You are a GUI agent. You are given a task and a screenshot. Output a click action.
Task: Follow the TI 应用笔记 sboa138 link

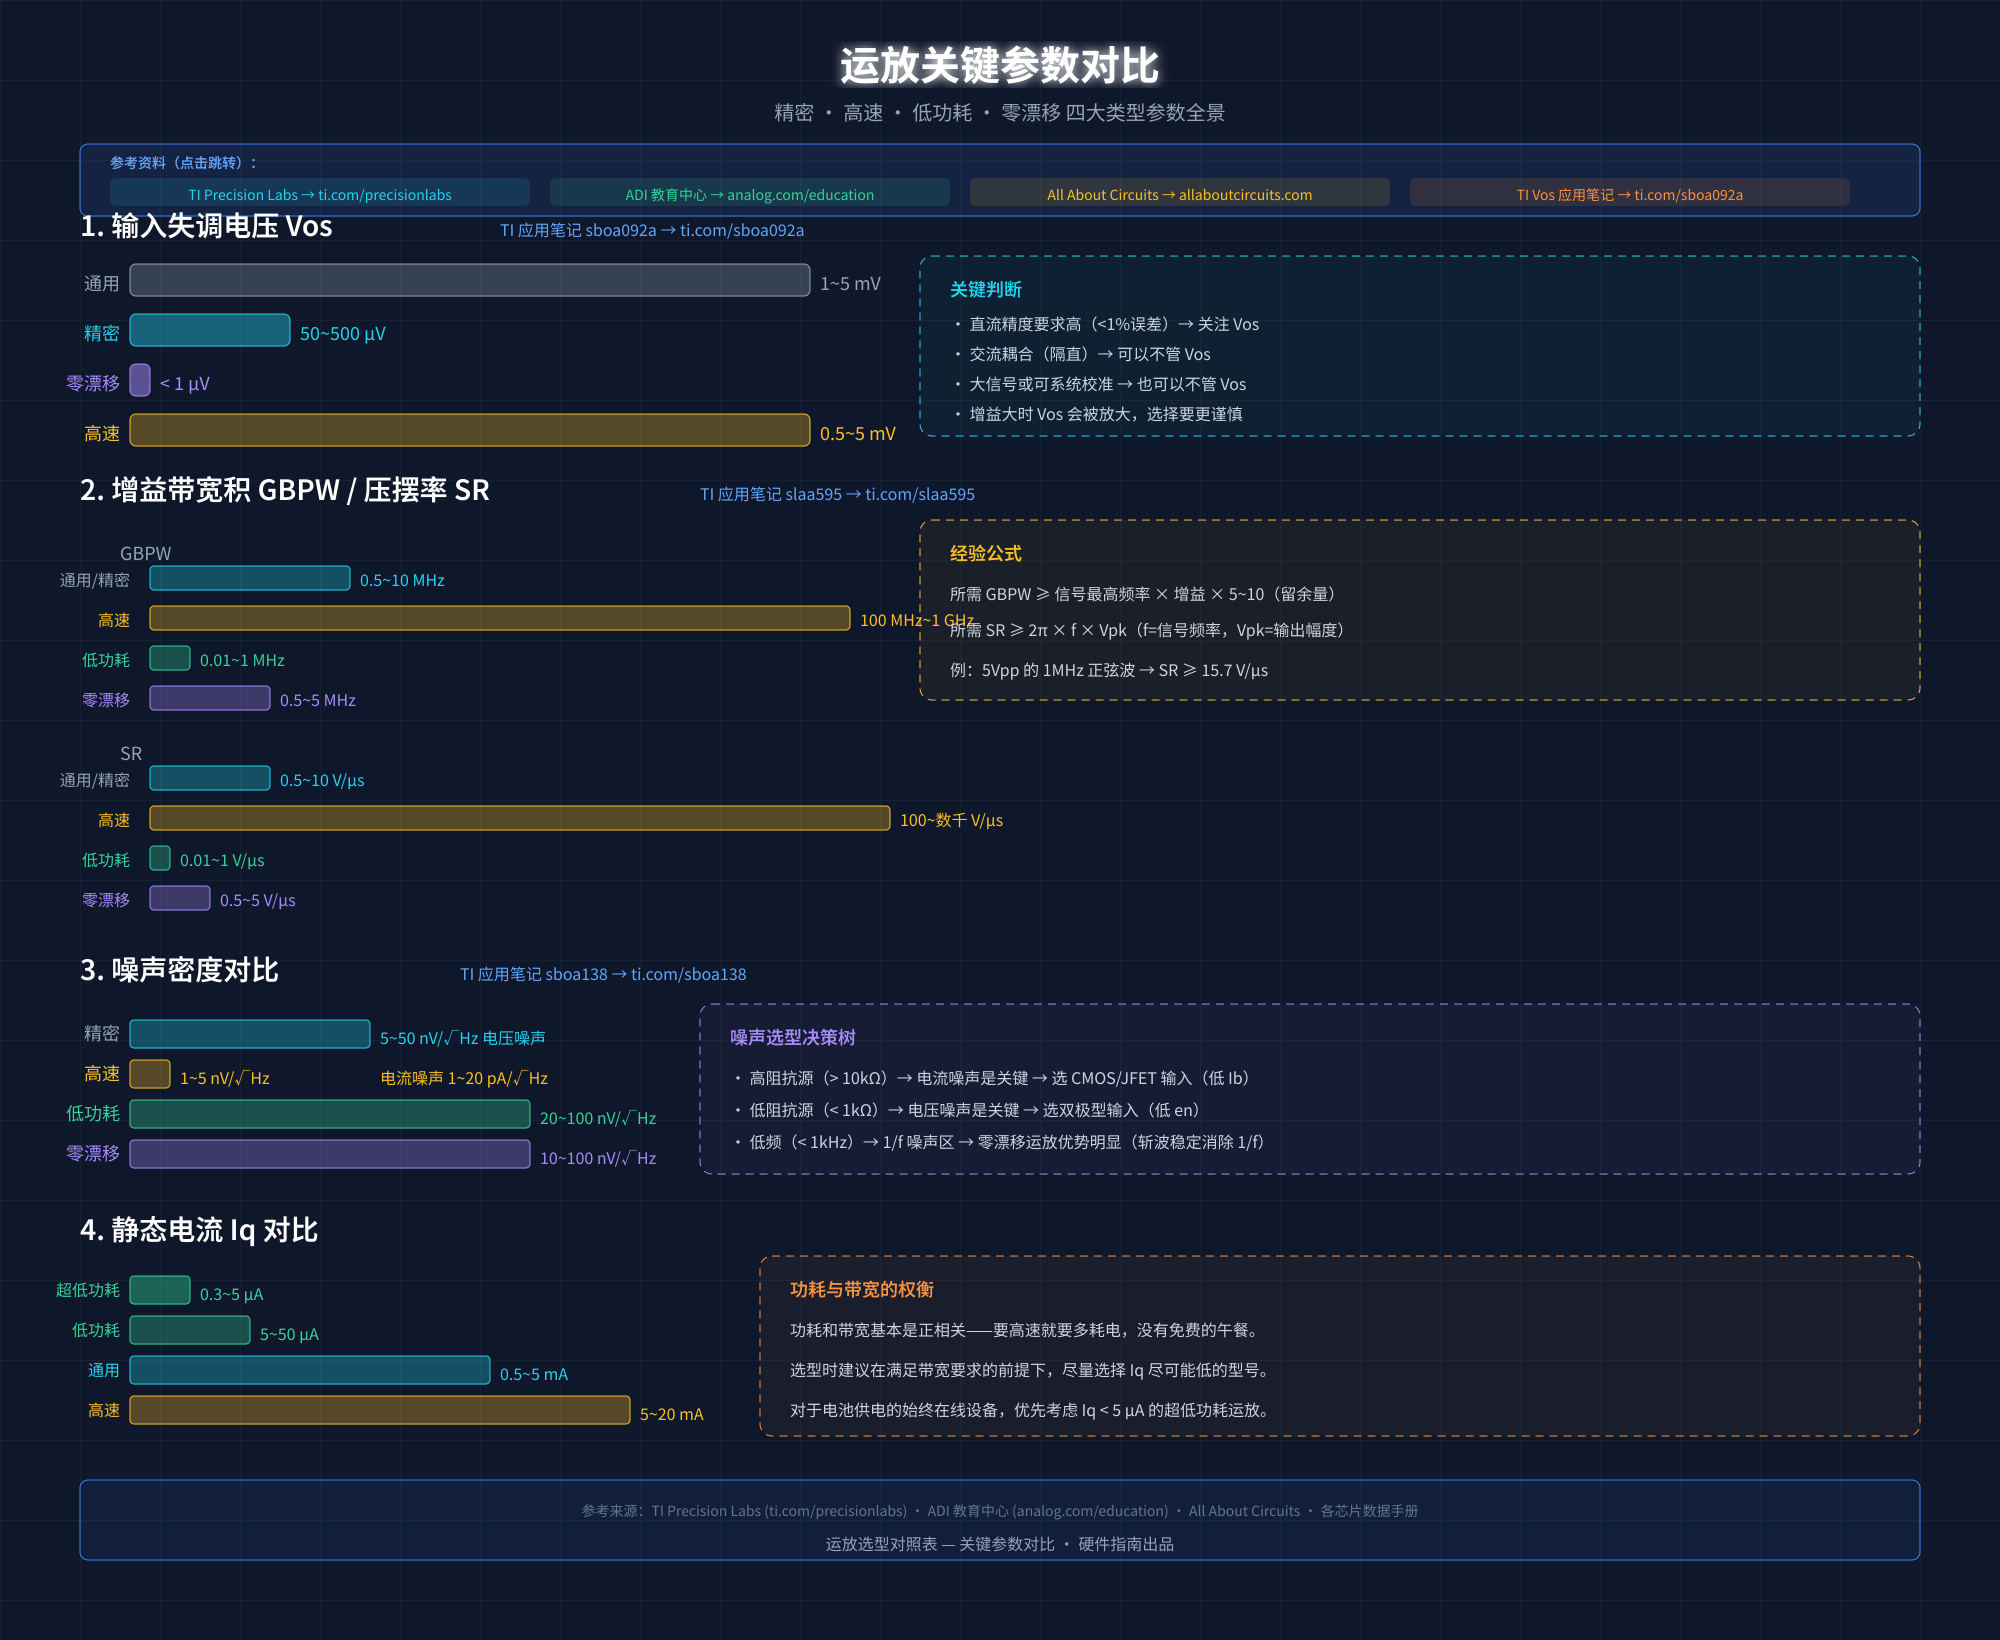pyautogui.click(x=603, y=974)
